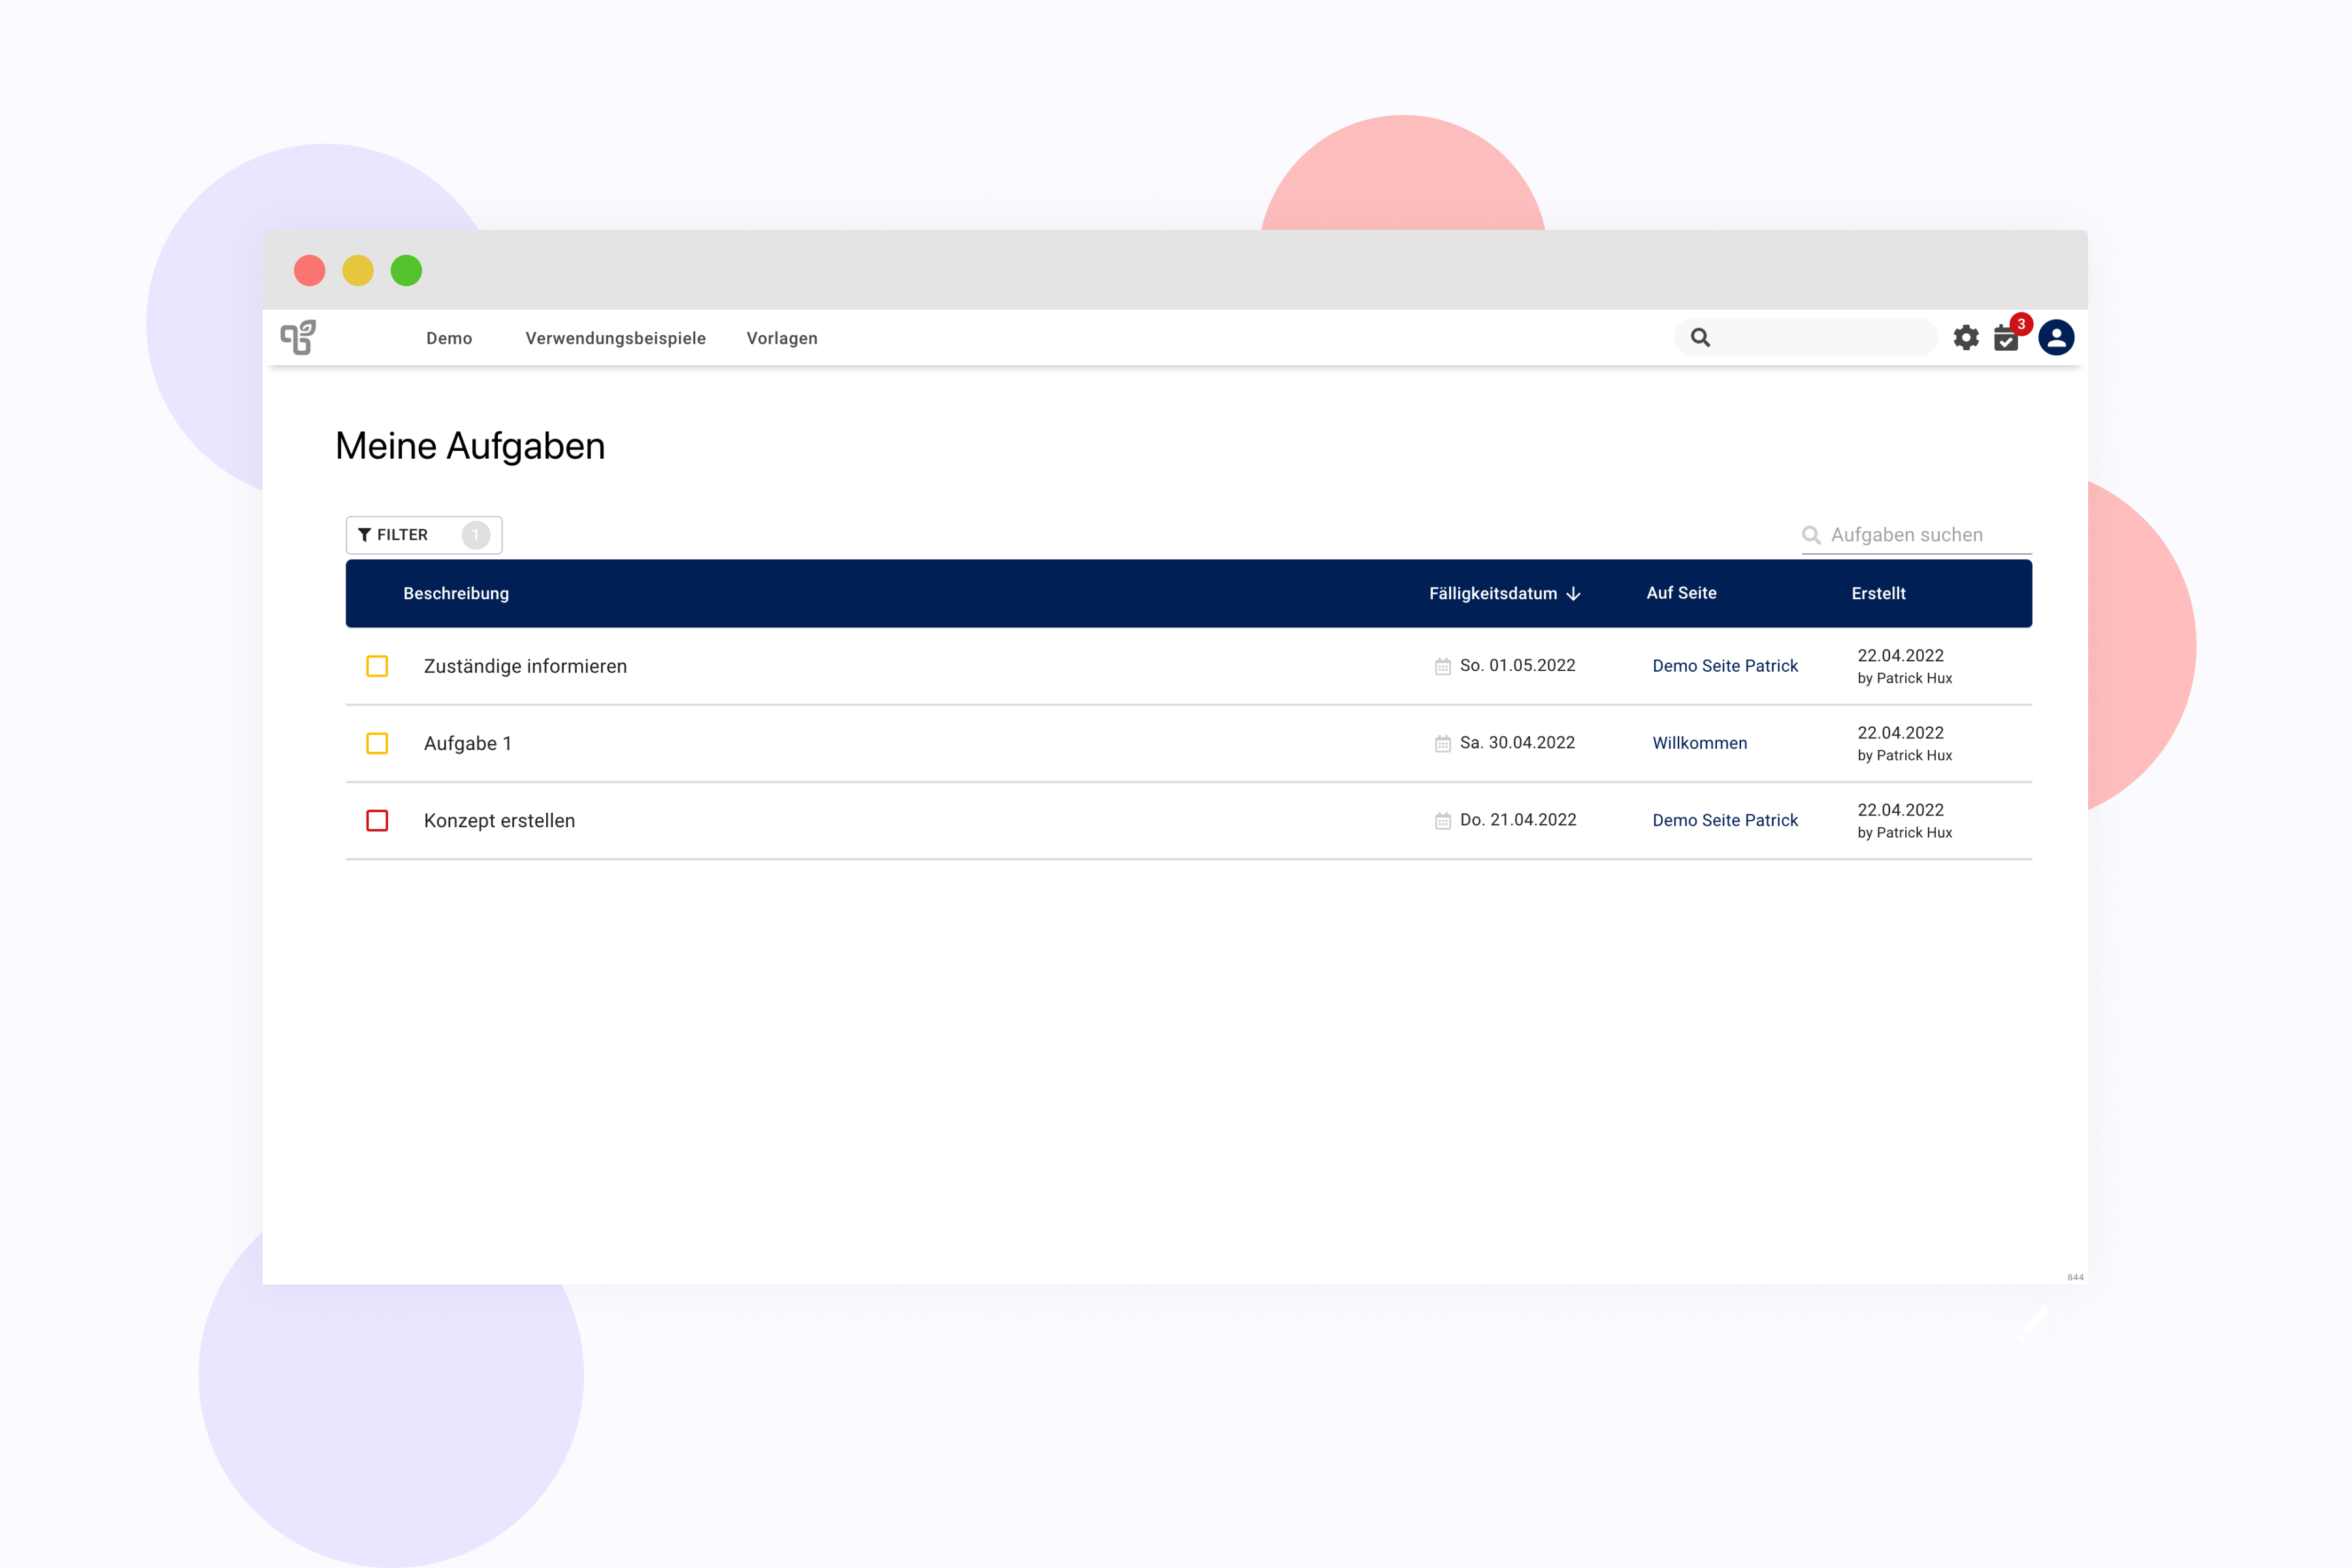This screenshot has height=1568, width=2352.
Task: Open tasks calendar icon with badge
Action: point(2006,338)
